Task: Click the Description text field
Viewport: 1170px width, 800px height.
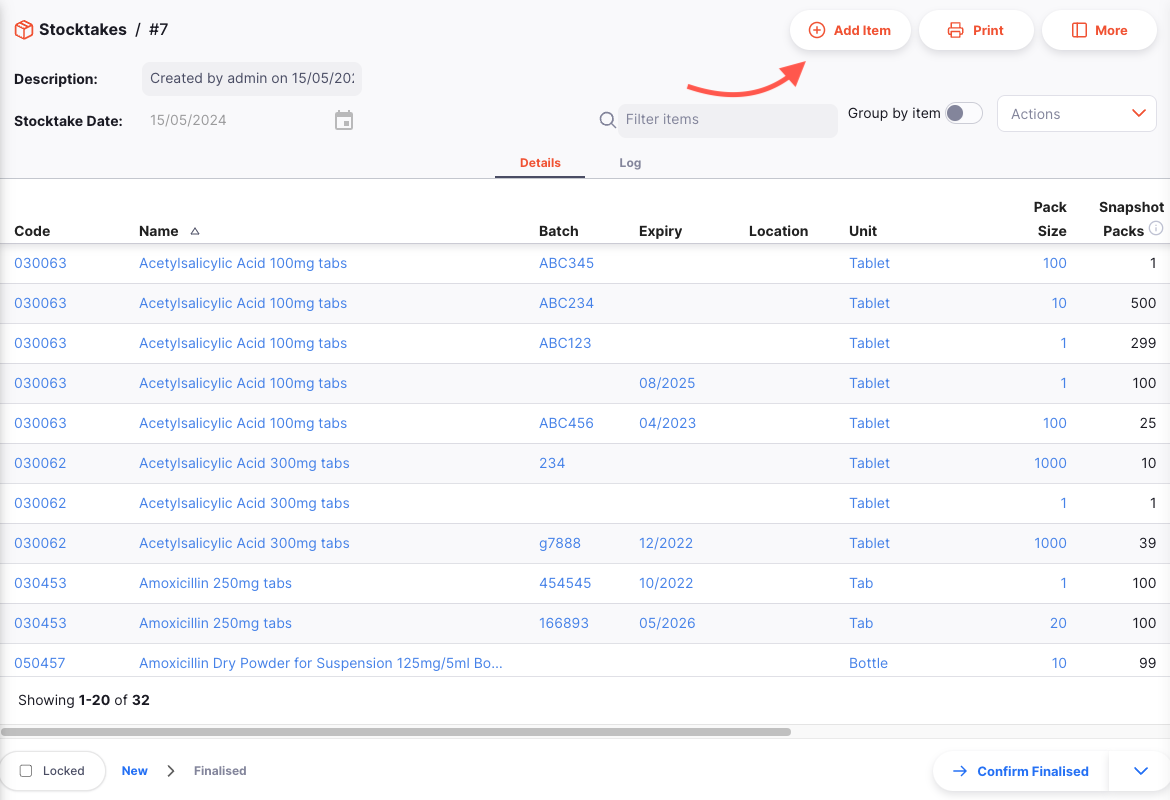Action: 252,78
